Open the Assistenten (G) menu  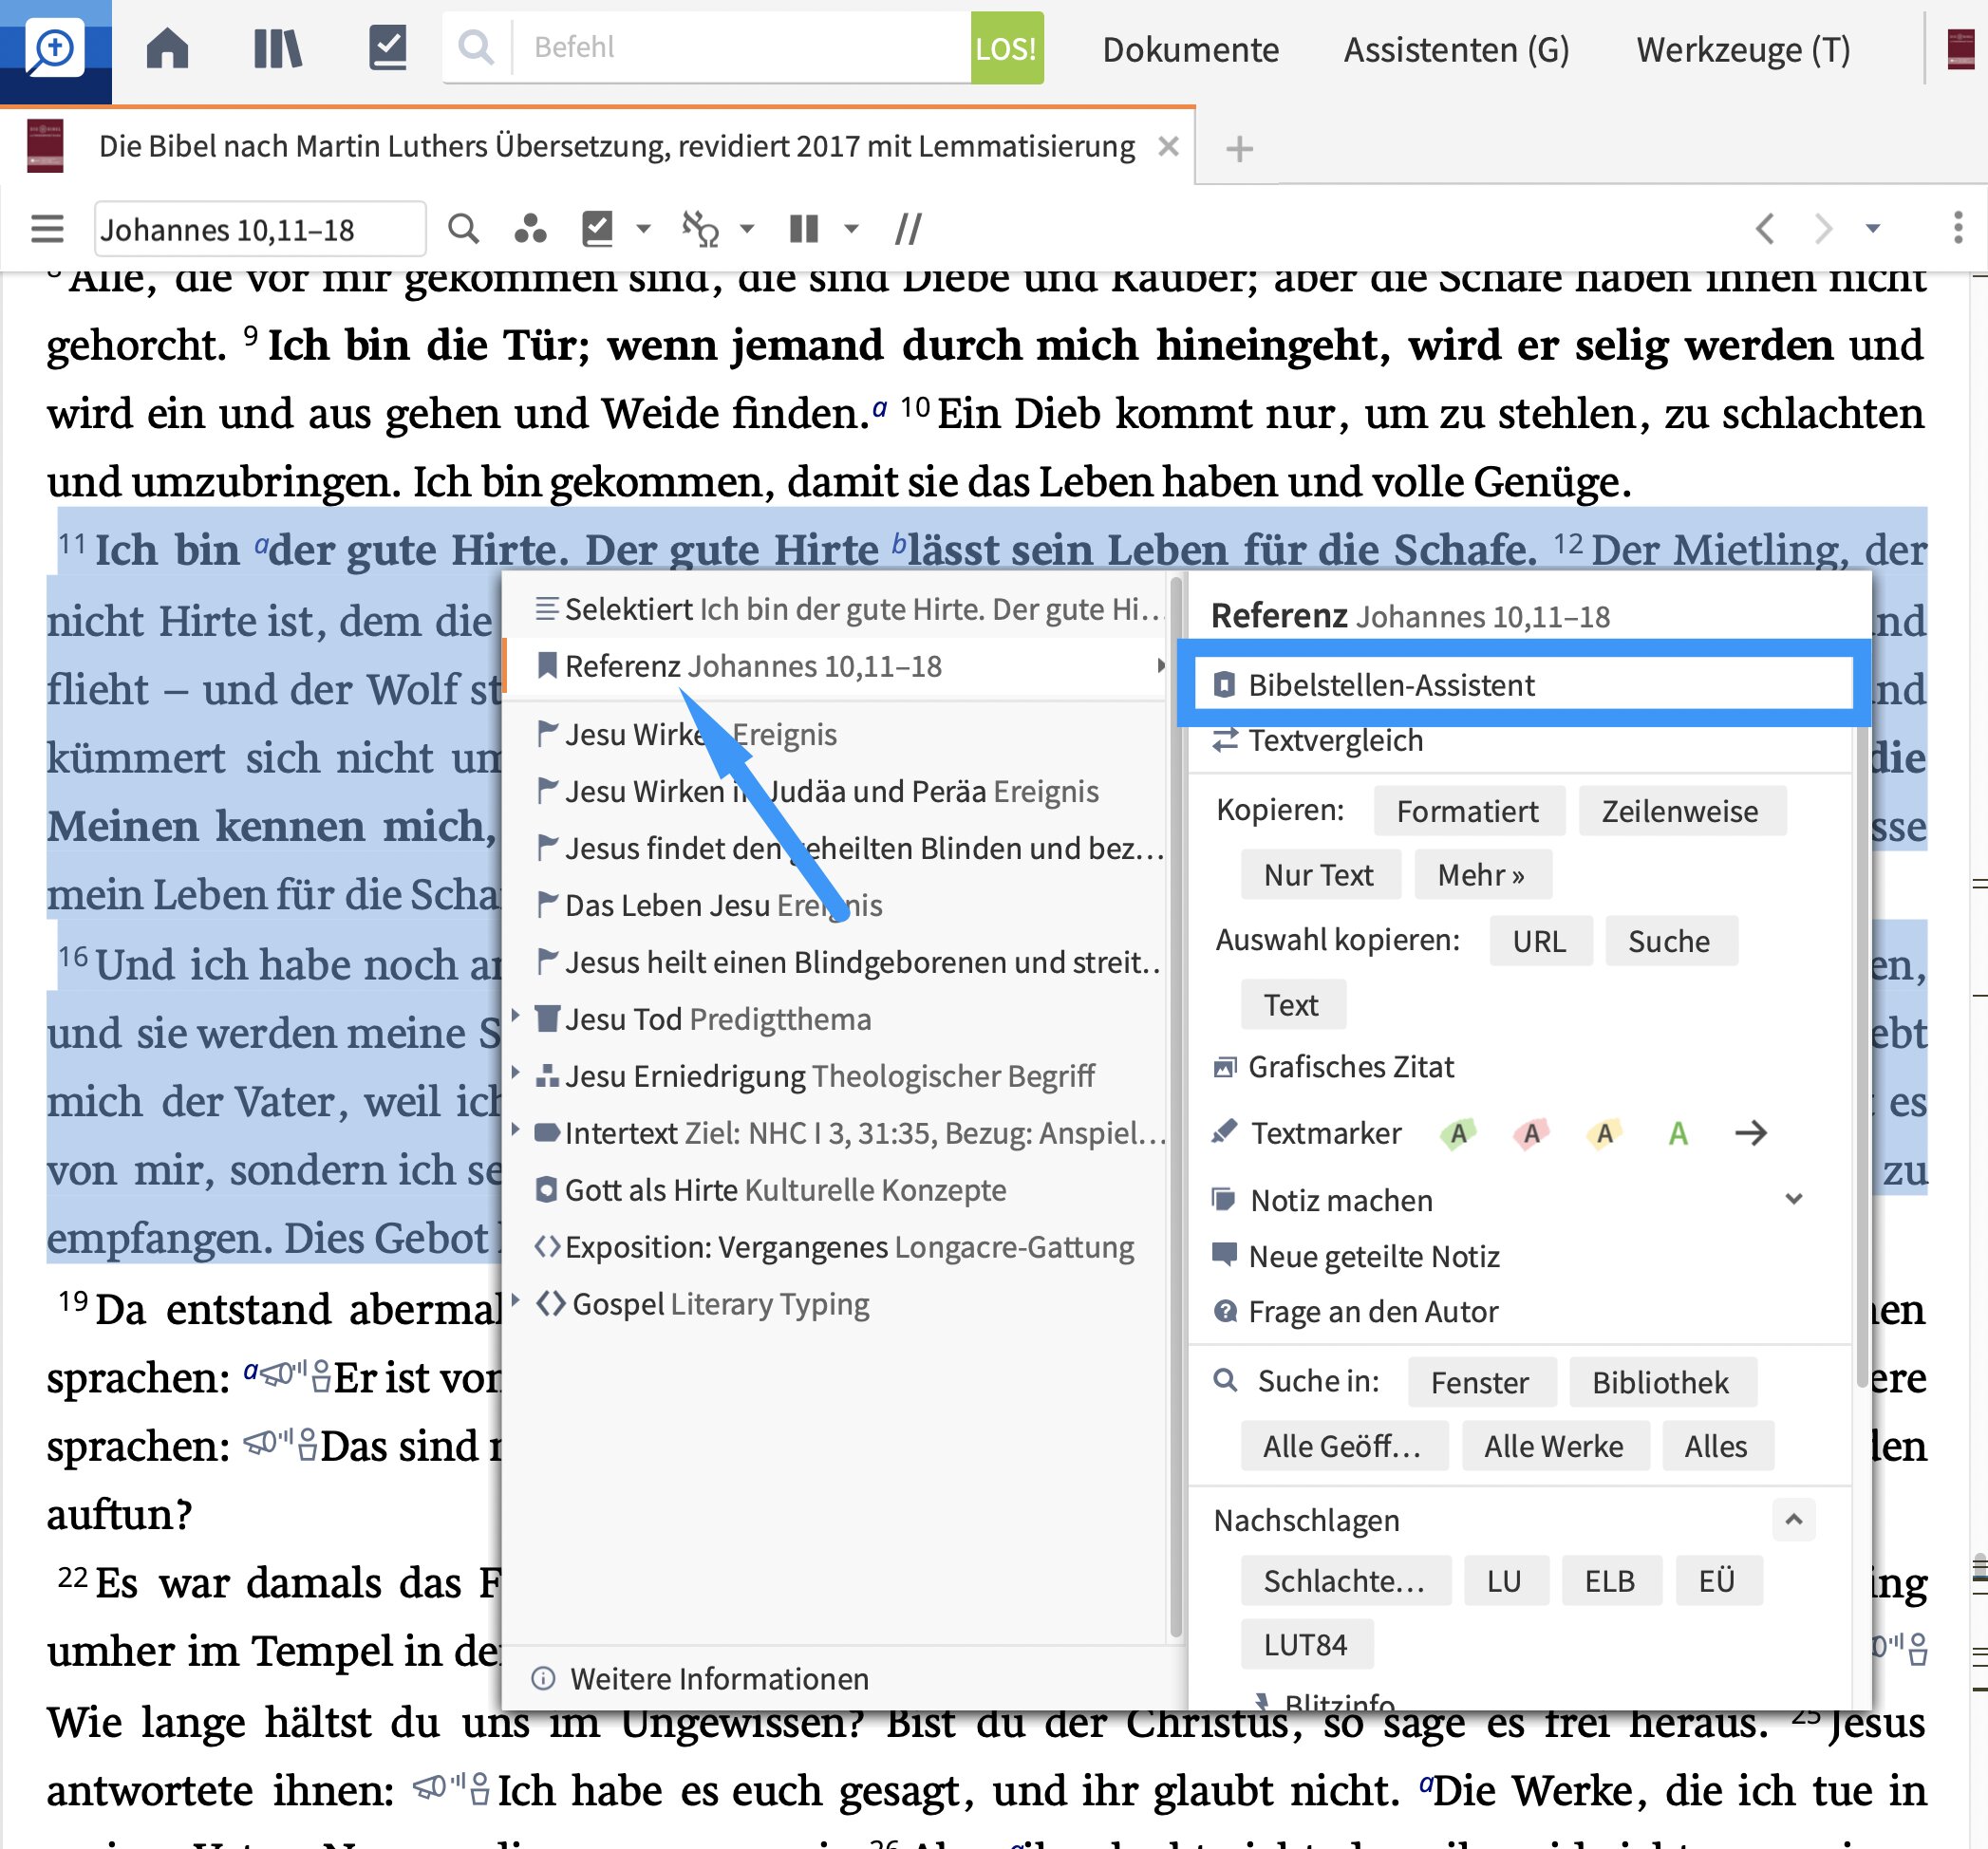pyautogui.click(x=1456, y=49)
